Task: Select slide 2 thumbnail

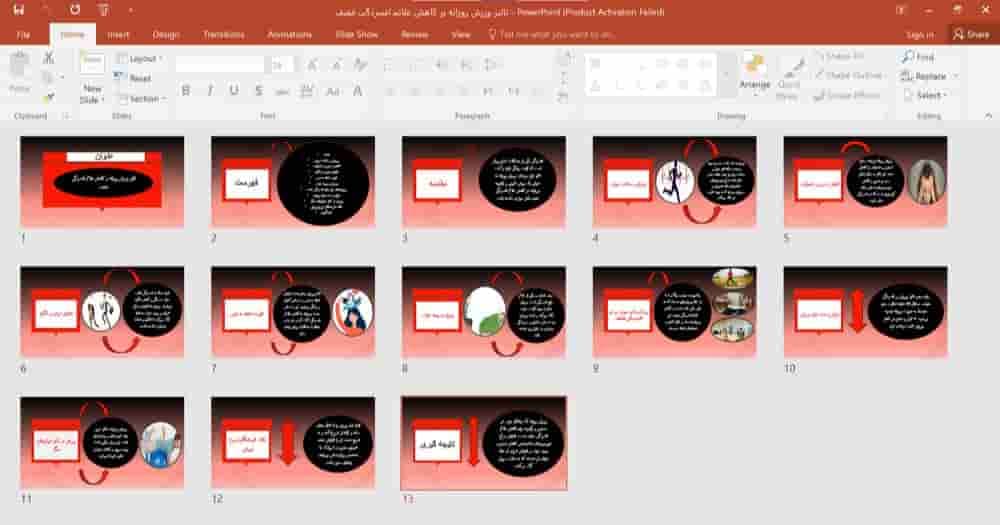Action: click(293, 182)
